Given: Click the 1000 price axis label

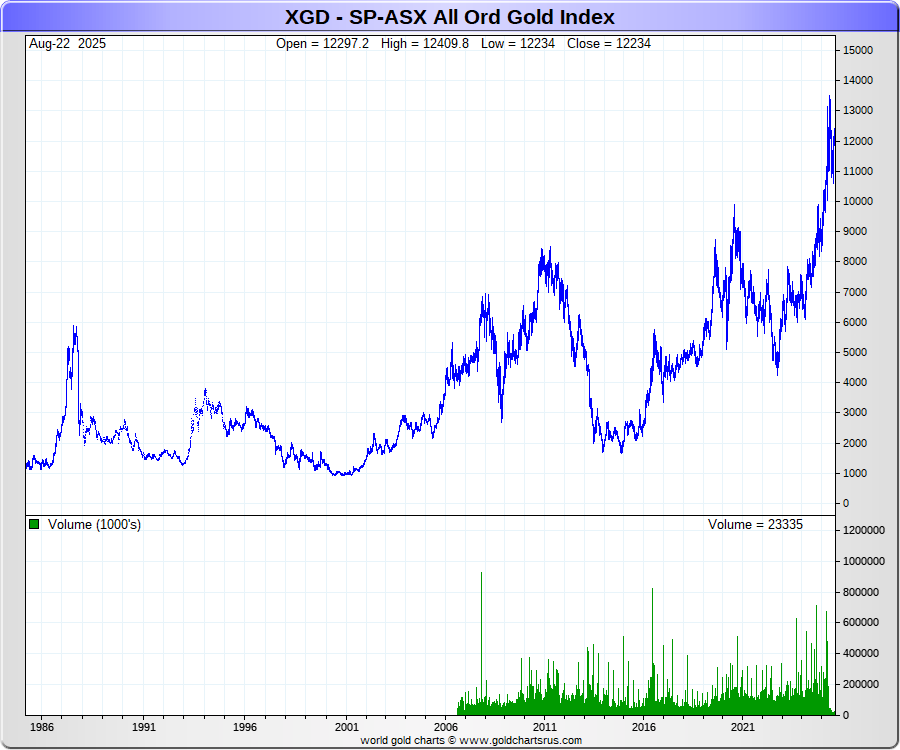Looking at the screenshot, I should tap(855, 473).
